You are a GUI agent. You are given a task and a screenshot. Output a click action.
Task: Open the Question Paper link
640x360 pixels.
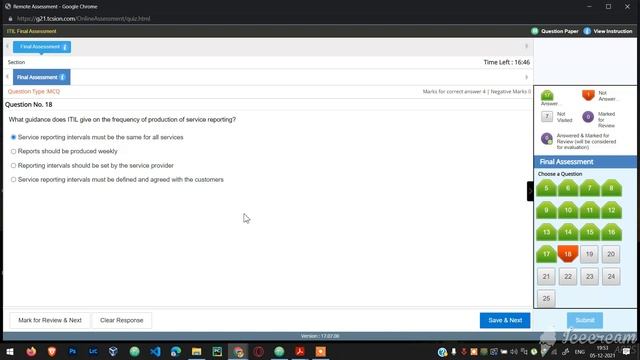pyautogui.click(x=560, y=31)
